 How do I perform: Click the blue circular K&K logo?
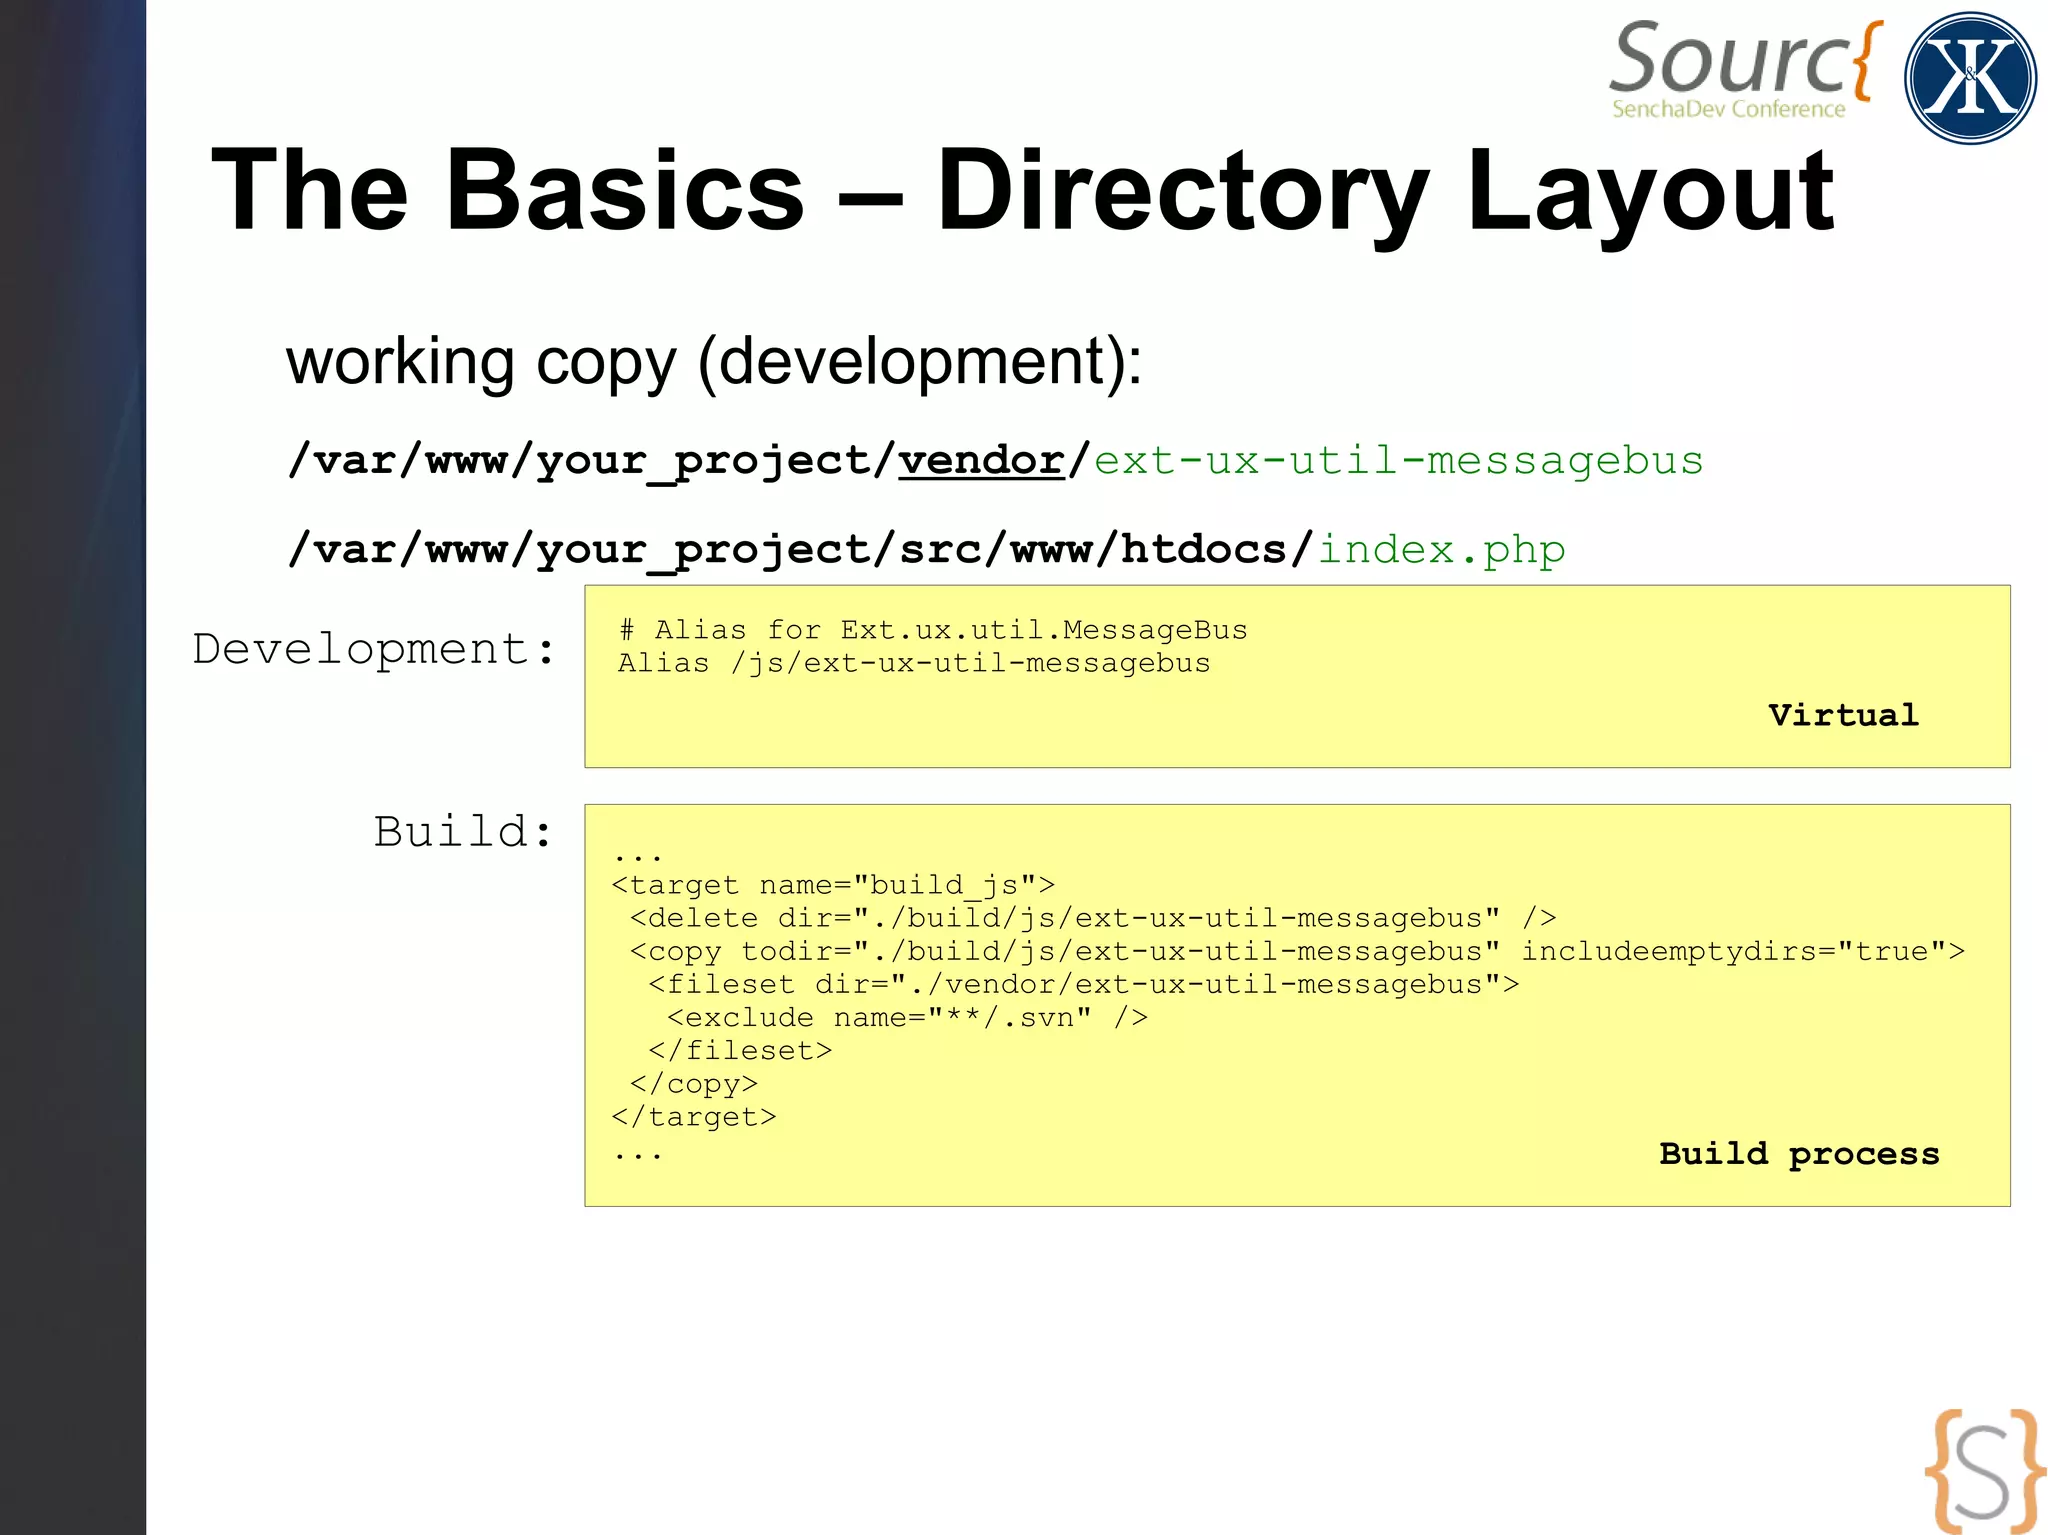tap(1969, 78)
